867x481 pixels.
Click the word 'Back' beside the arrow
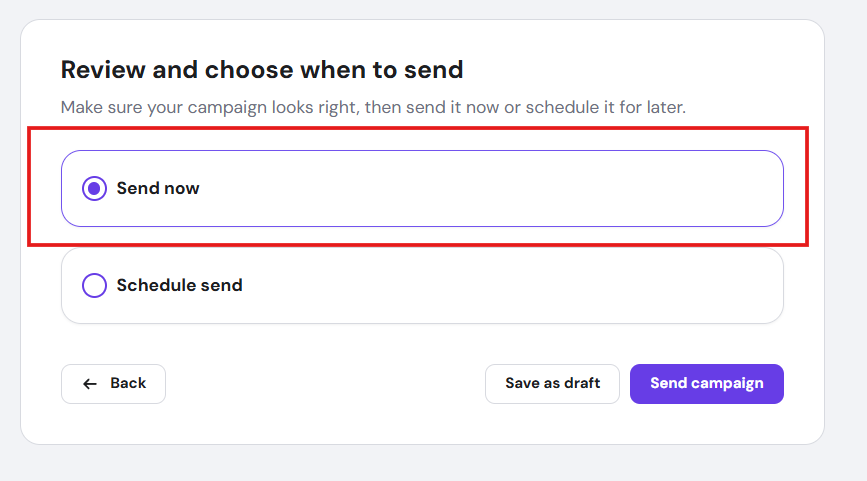pyautogui.click(x=128, y=384)
